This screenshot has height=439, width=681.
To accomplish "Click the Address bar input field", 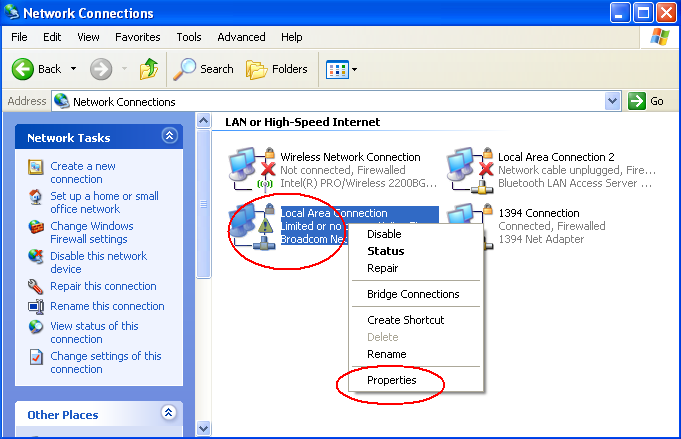I will [x=330, y=101].
